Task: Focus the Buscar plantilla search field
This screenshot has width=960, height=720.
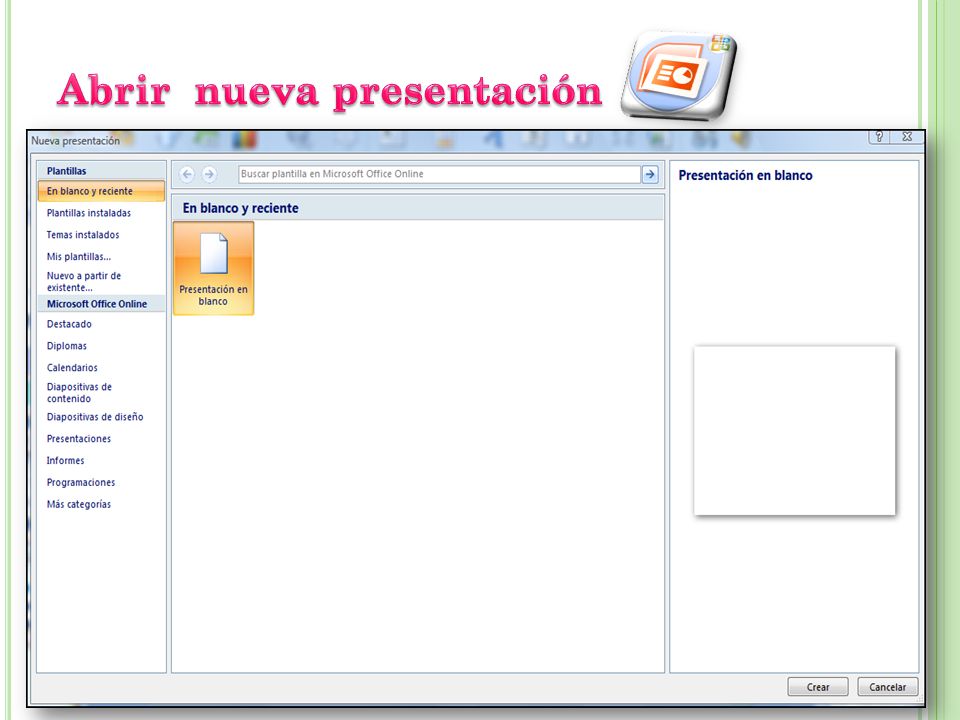Action: pos(439,174)
